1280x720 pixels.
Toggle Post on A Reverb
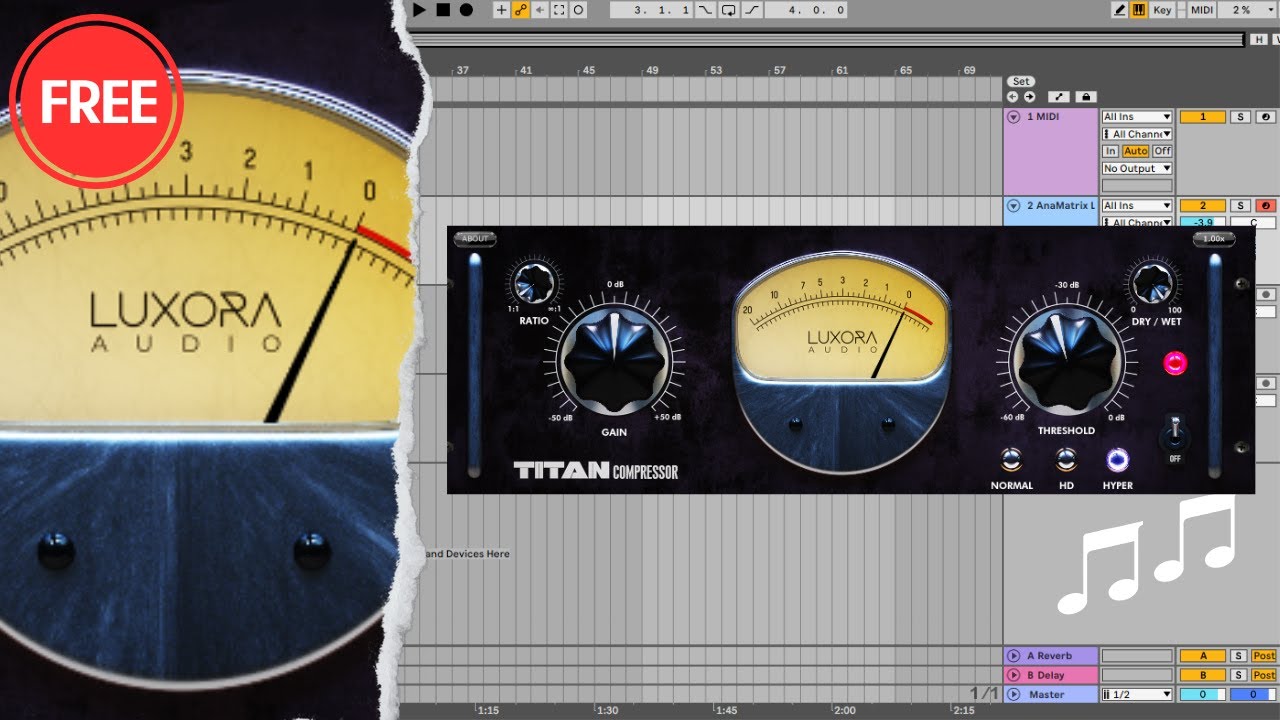[x=1264, y=656]
